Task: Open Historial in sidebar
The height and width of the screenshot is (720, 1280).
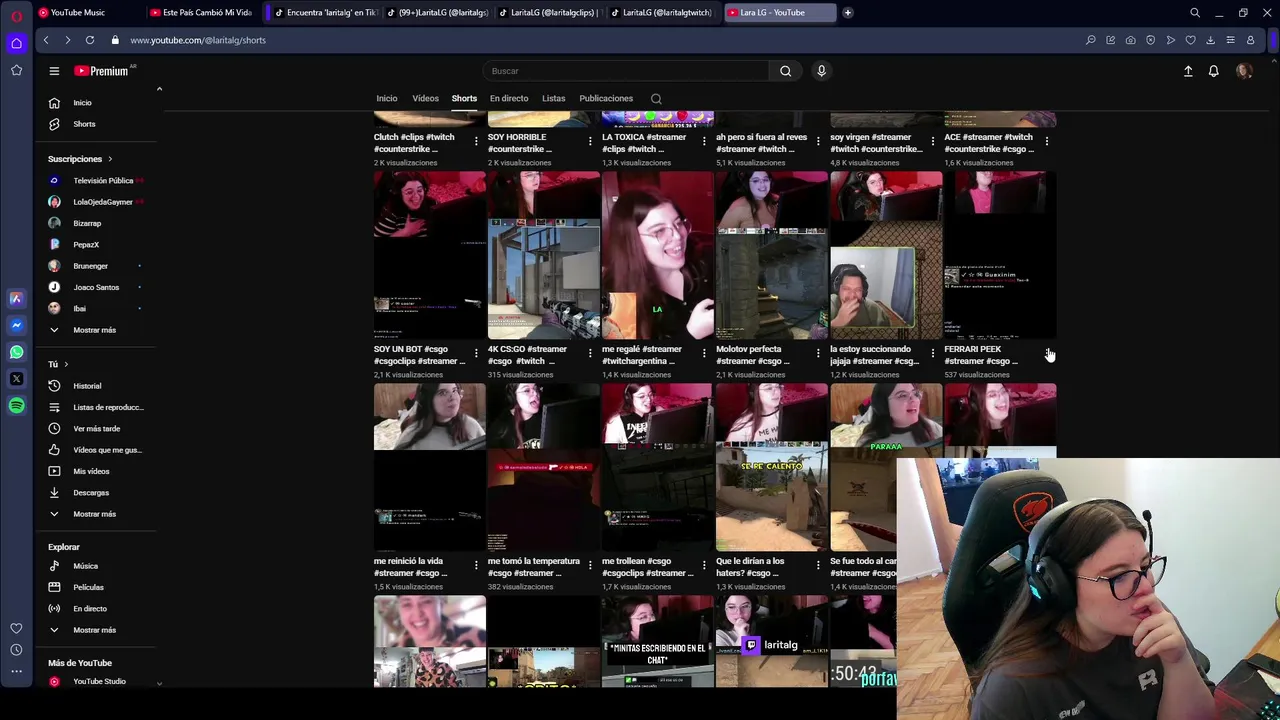Action: point(87,386)
